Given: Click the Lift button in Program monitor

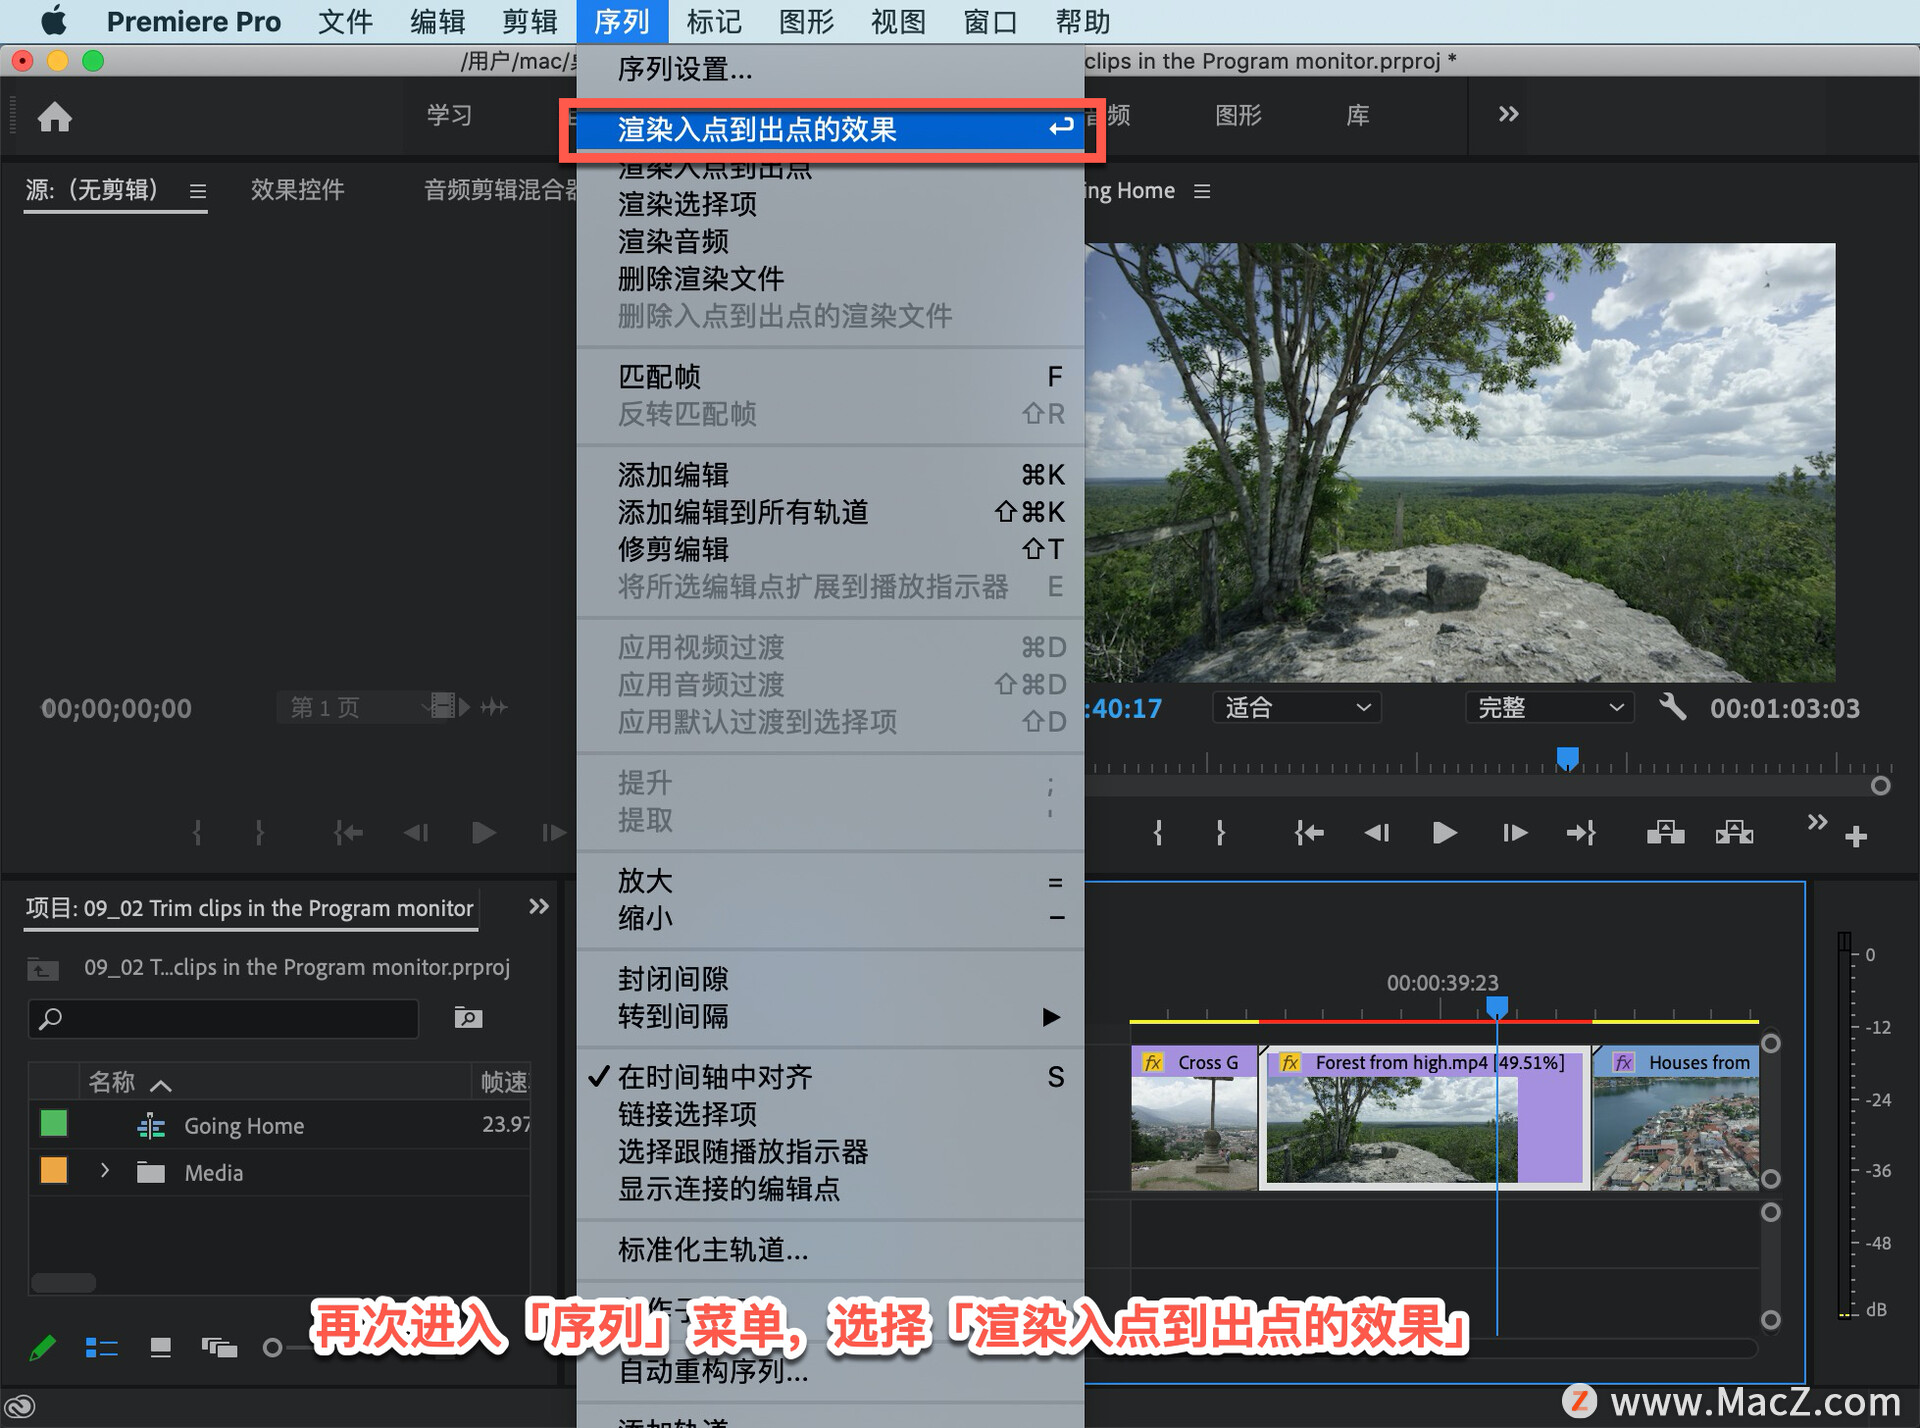Looking at the screenshot, I should [x=1665, y=833].
